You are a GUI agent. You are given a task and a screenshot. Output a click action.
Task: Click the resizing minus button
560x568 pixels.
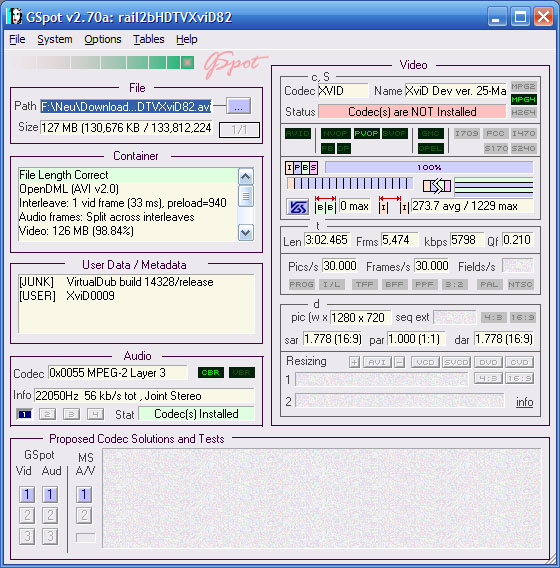click(x=400, y=362)
